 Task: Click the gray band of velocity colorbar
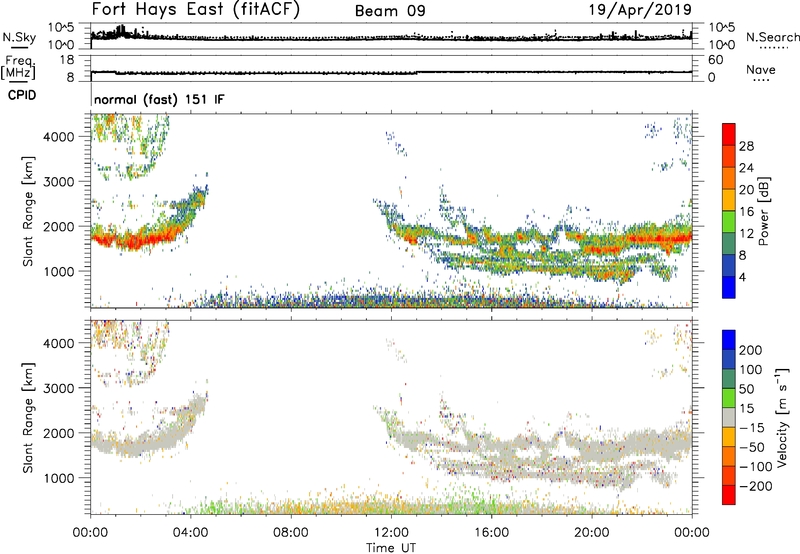pyautogui.click(x=729, y=417)
